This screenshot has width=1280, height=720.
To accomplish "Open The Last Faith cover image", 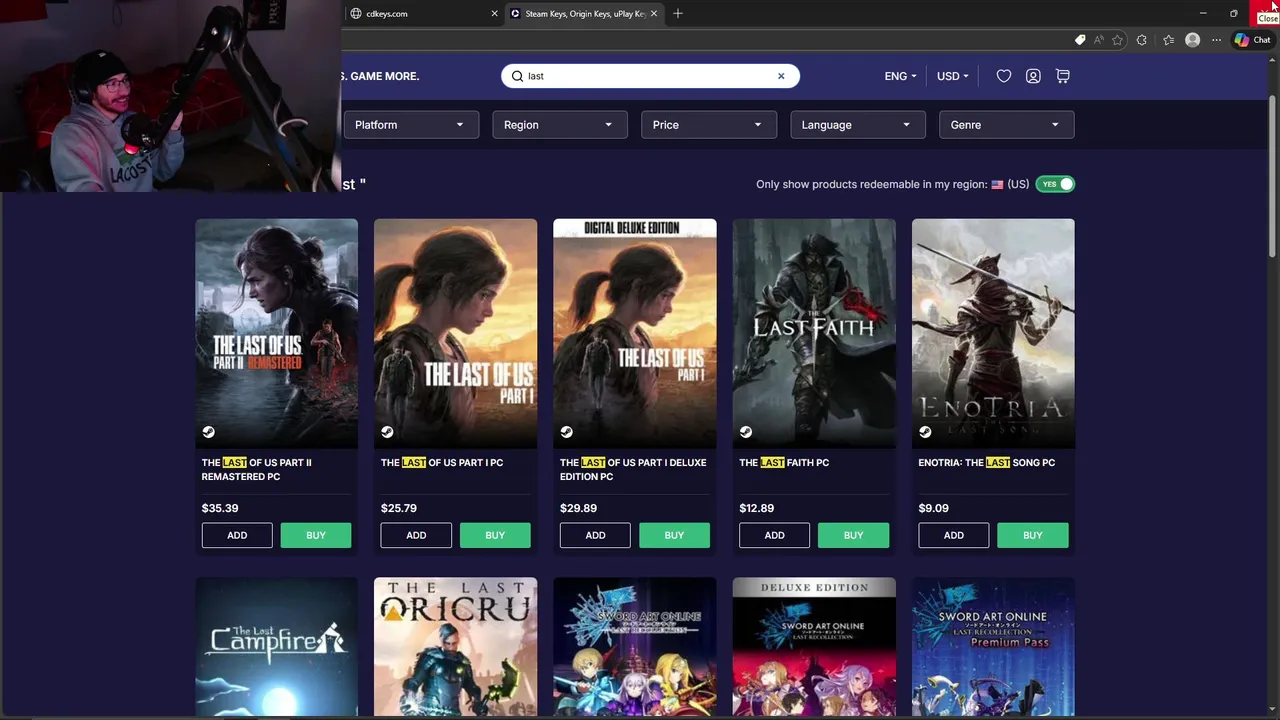I will 814,333.
